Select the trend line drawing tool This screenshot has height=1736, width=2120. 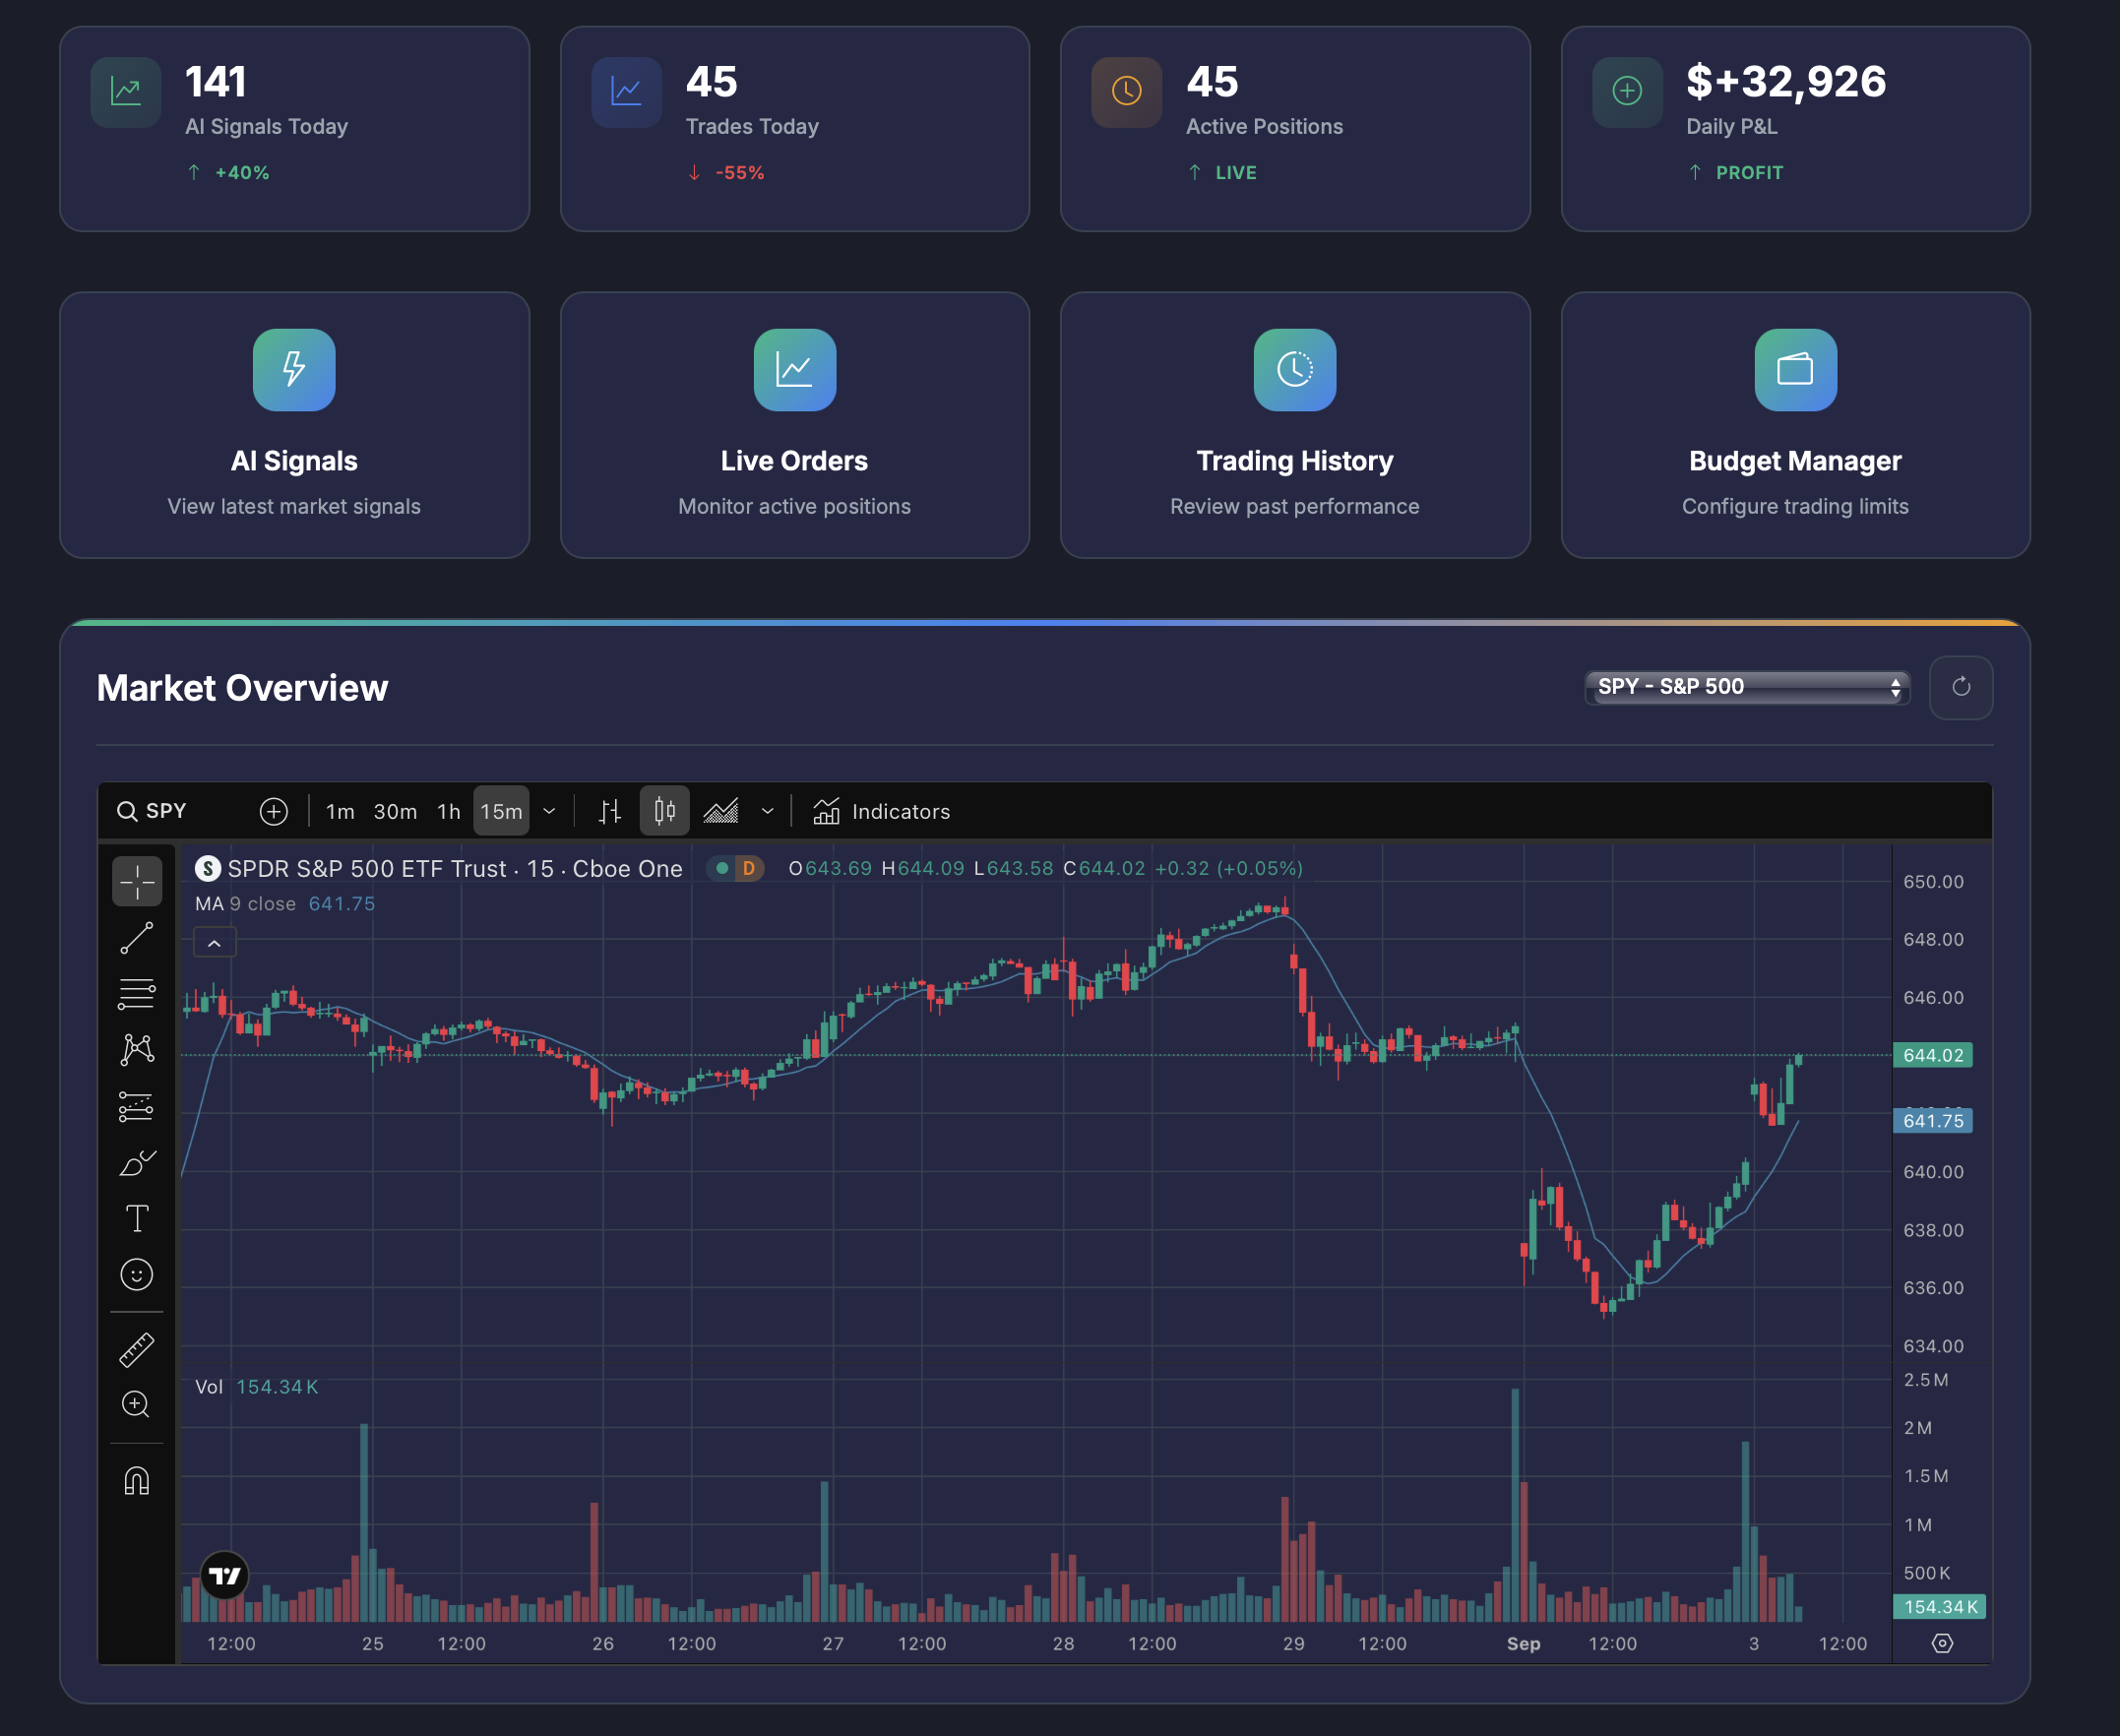click(x=137, y=938)
